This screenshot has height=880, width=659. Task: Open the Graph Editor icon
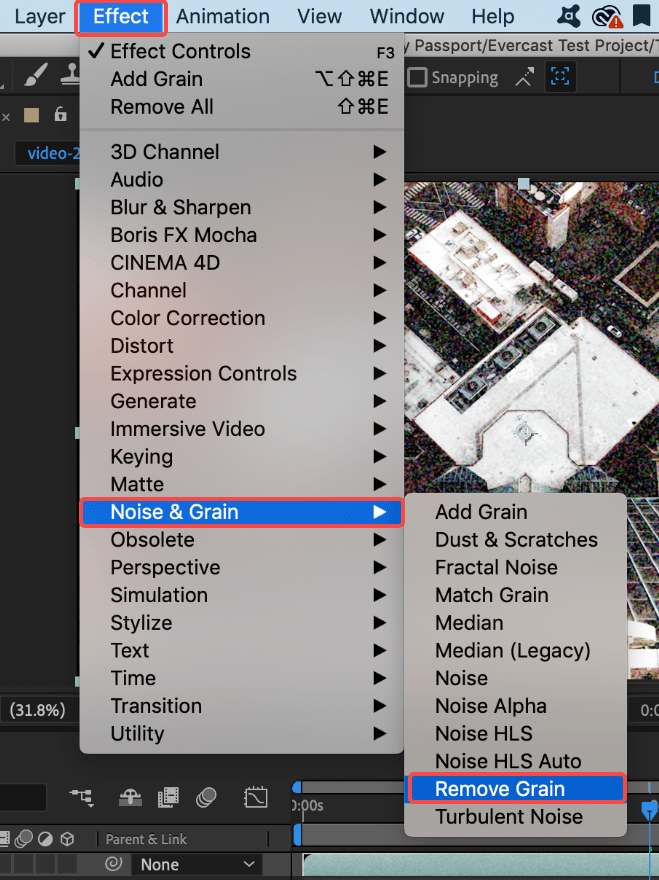pos(256,797)
